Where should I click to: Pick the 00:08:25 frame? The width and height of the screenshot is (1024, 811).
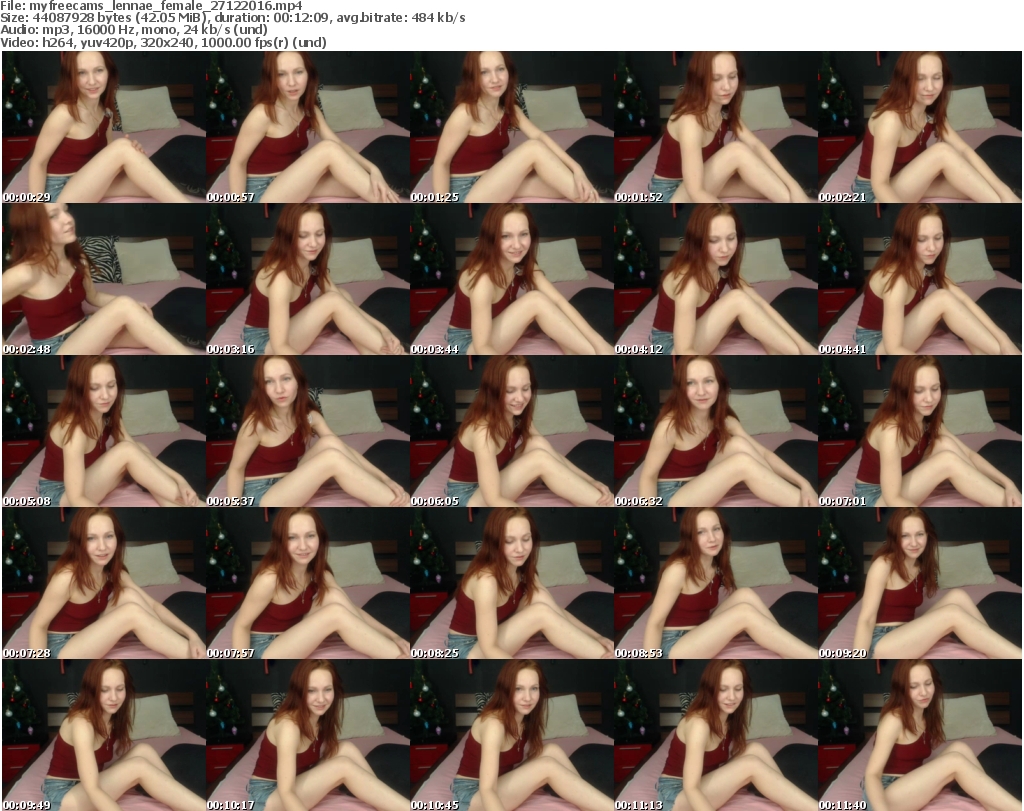click(x=511, y=584)
